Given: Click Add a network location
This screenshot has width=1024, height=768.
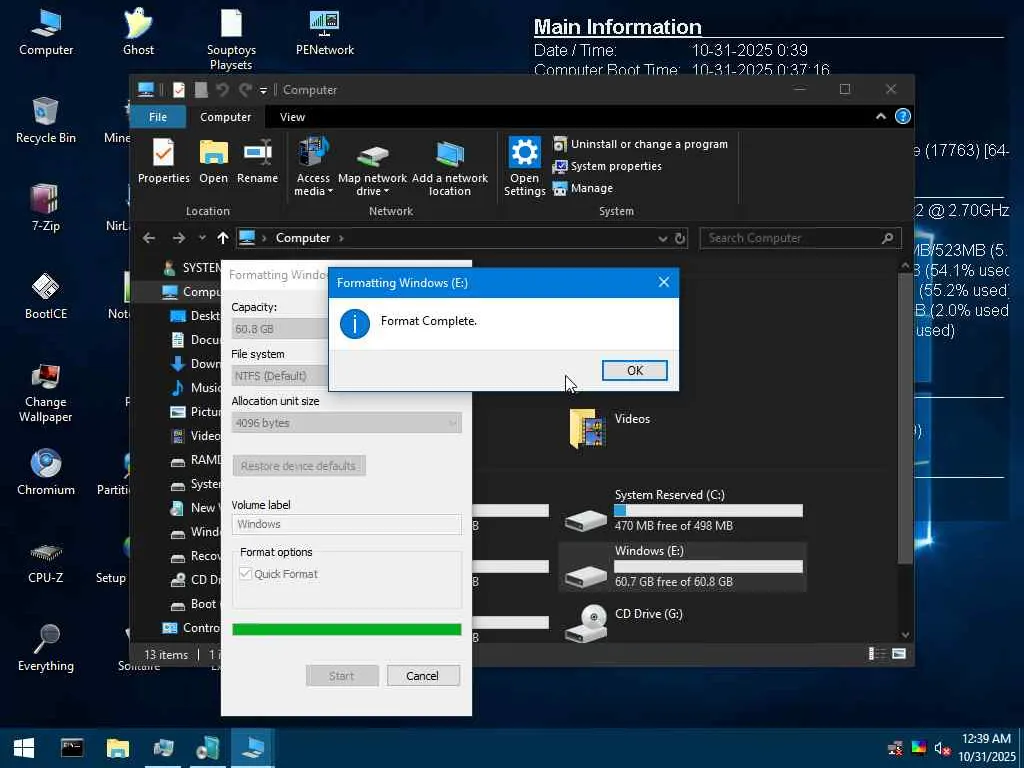Looking at the screenshot, I should click(x=449, y=167).
